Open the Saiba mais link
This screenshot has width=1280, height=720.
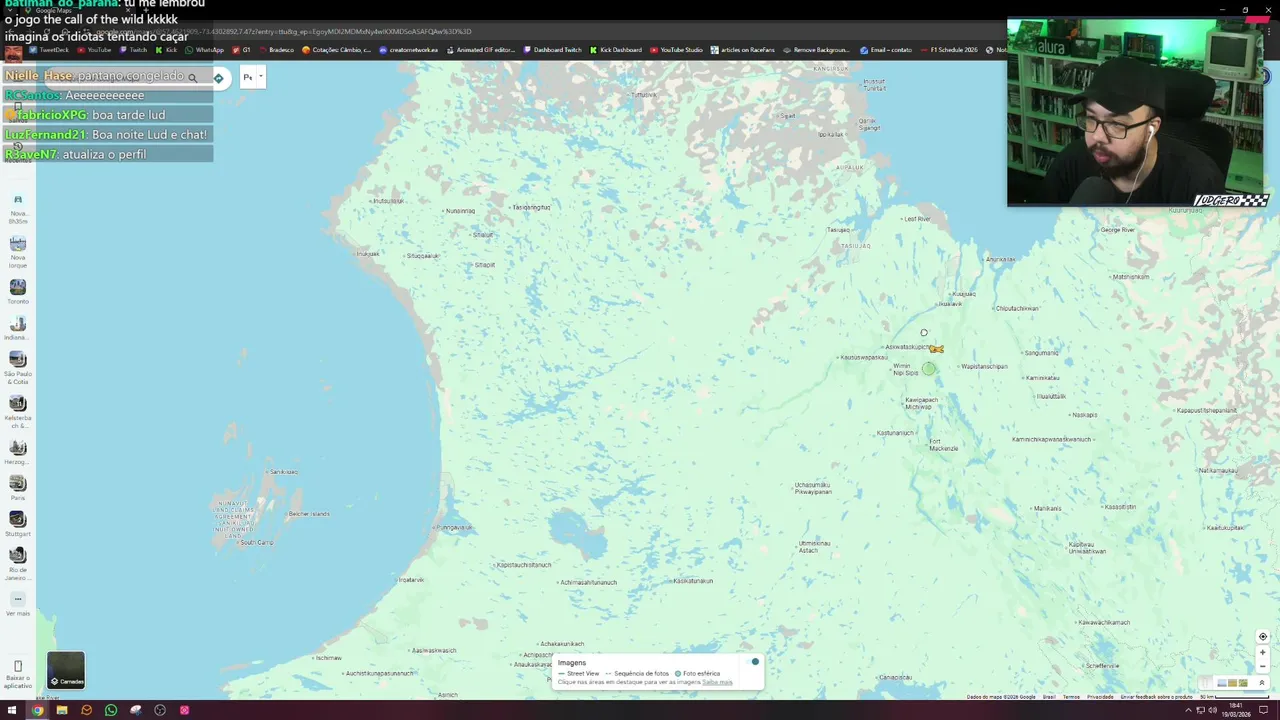(717, 682)
